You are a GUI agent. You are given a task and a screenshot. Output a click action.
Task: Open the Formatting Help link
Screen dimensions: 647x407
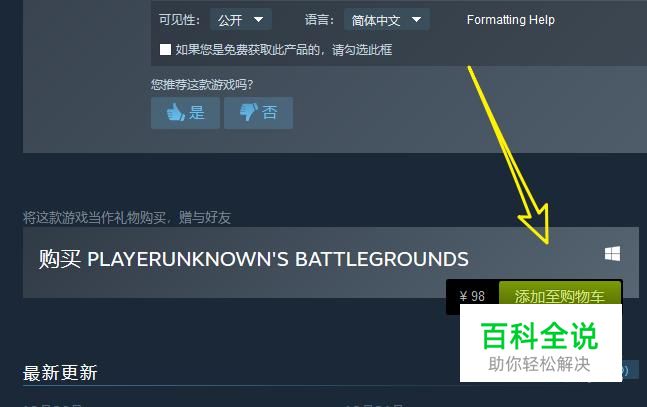[510, 19]
